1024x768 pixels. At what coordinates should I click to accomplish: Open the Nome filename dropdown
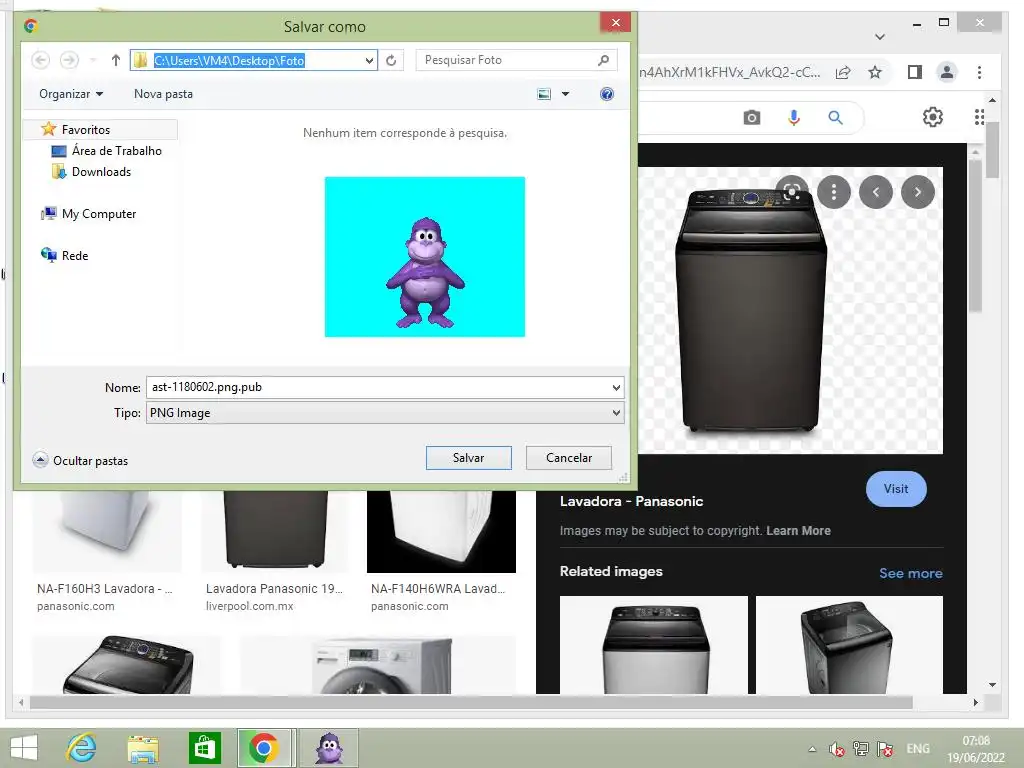point(616,388)
